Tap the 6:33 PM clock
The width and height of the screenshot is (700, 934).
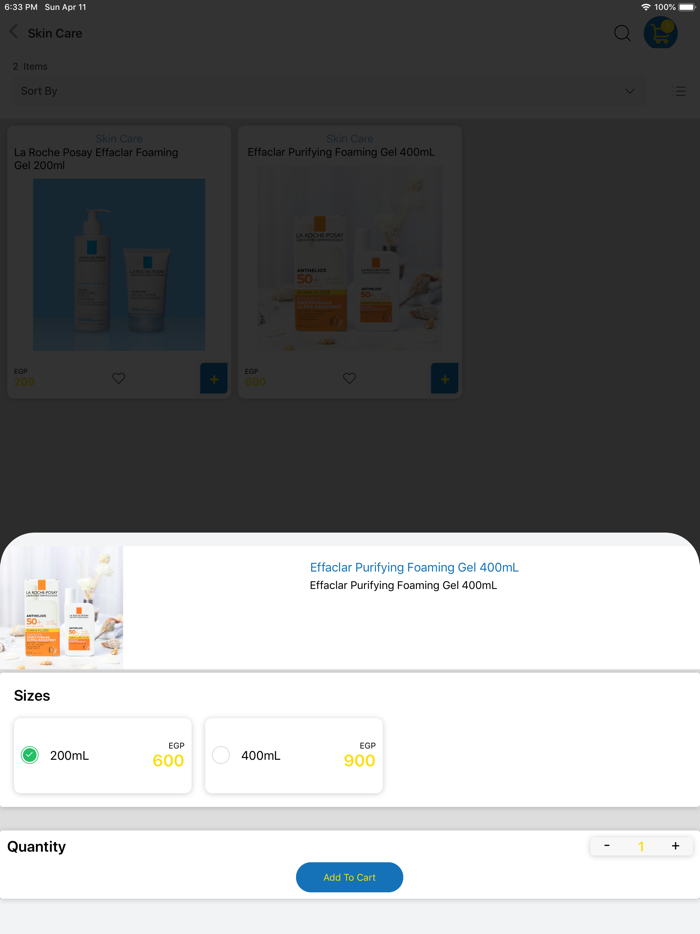pos(21,7)
